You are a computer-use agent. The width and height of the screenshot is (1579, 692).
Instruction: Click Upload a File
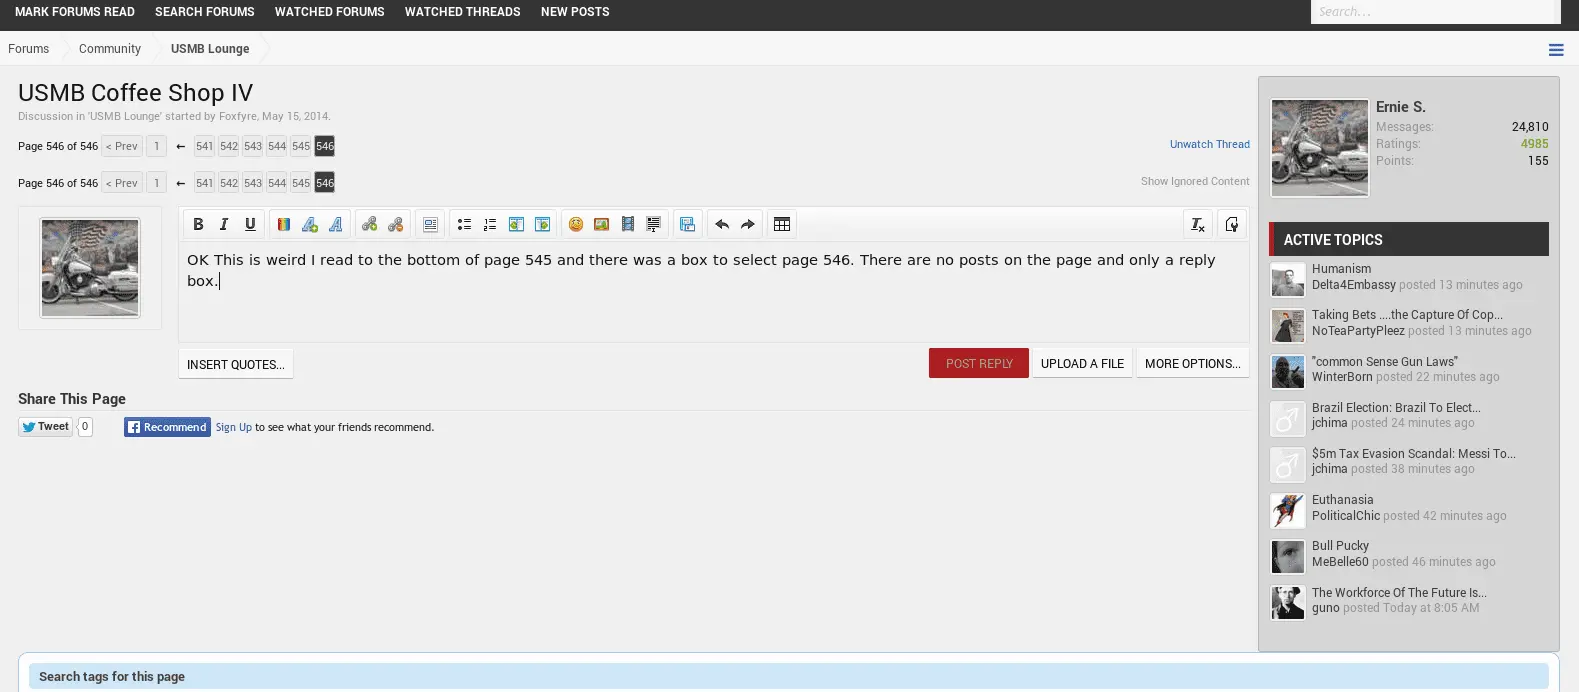[1082, 363]
